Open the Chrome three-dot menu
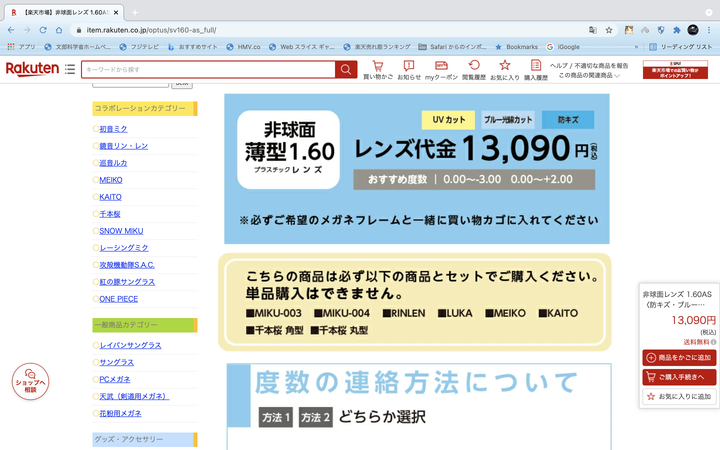Viewport: 720px width, 450px height. tap(709, 30)
